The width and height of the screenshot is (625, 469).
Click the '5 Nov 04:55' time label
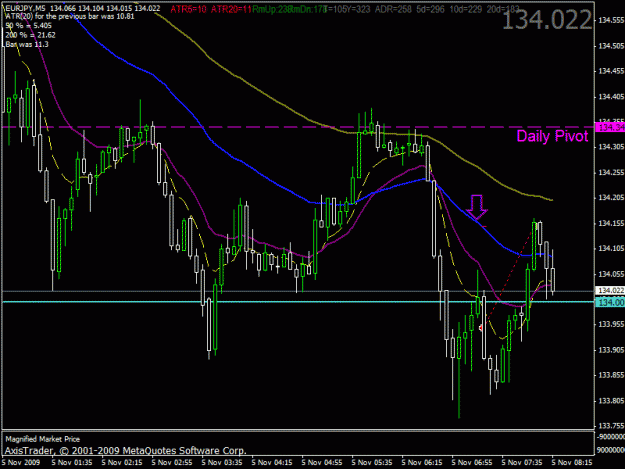pos(322,463)
